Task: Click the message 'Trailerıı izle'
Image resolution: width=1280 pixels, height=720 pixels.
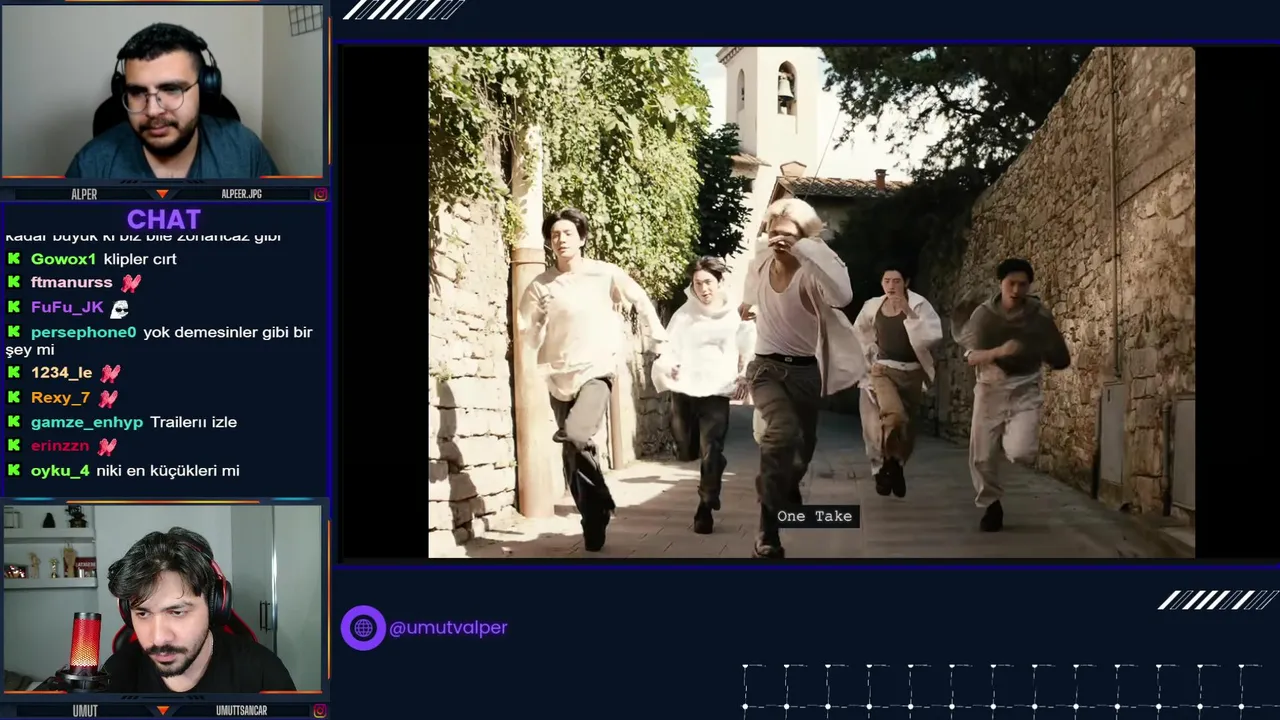Action: tap(194, 422)
